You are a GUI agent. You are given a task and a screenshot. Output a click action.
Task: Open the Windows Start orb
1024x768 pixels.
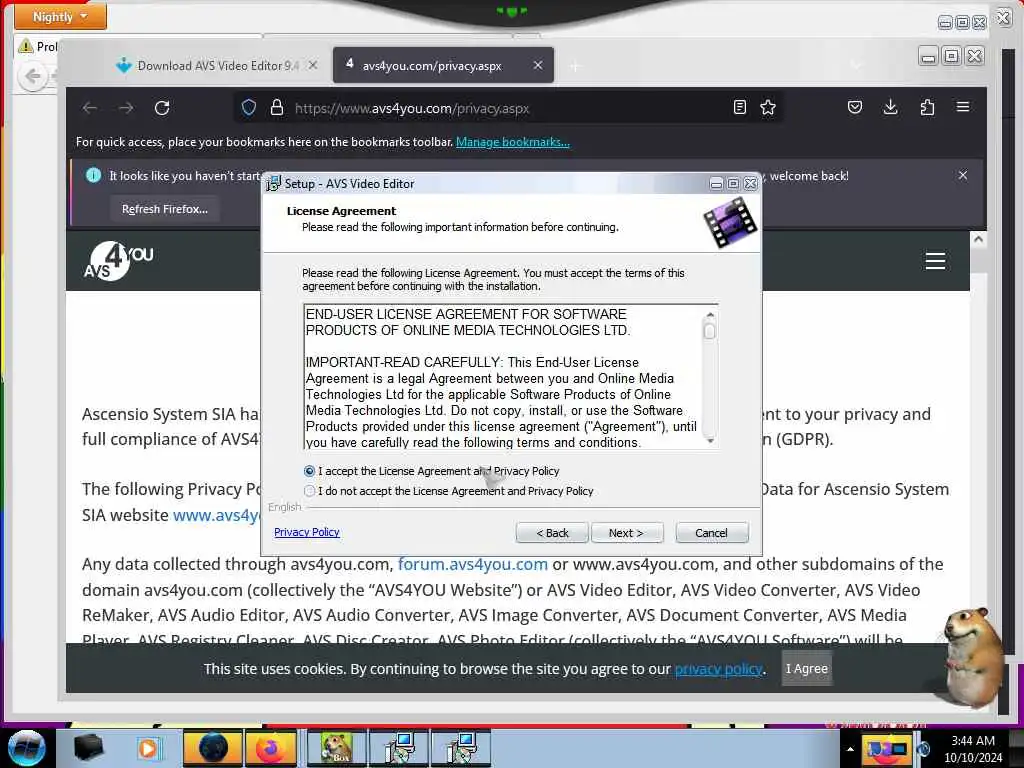pos(26,748)
